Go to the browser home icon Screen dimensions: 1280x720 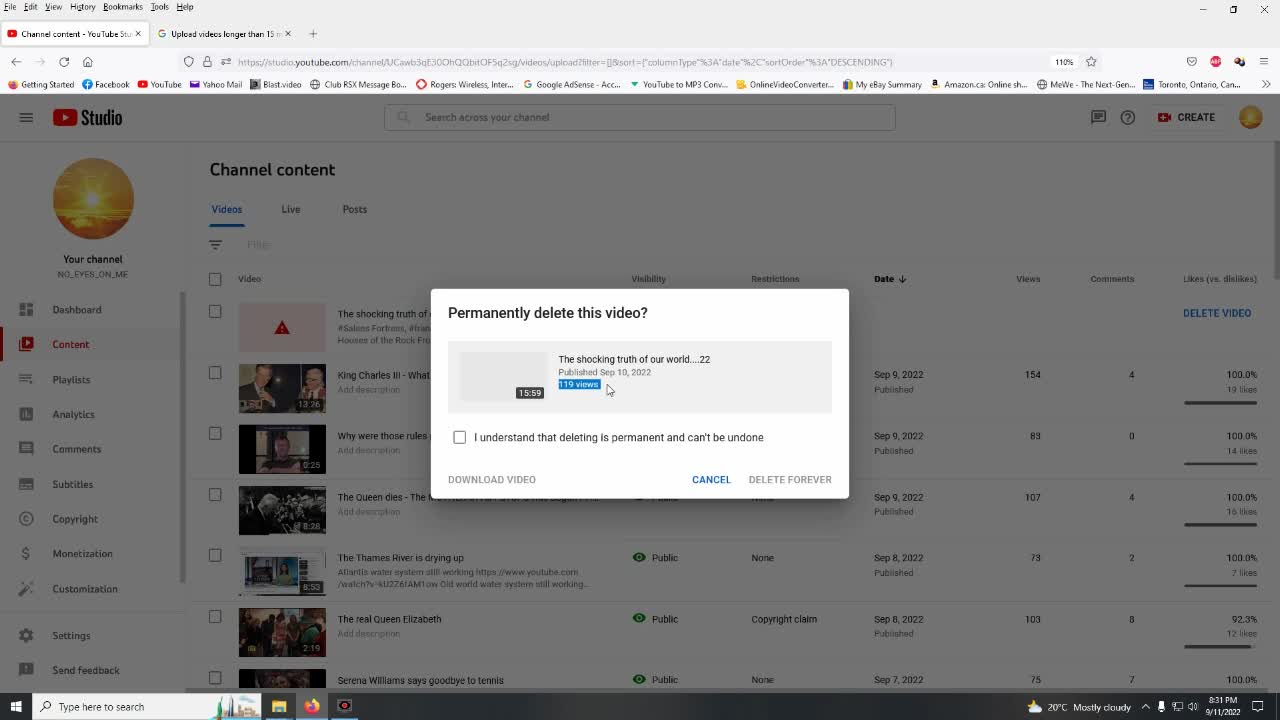pyautogui.click(x=87, y=62)
